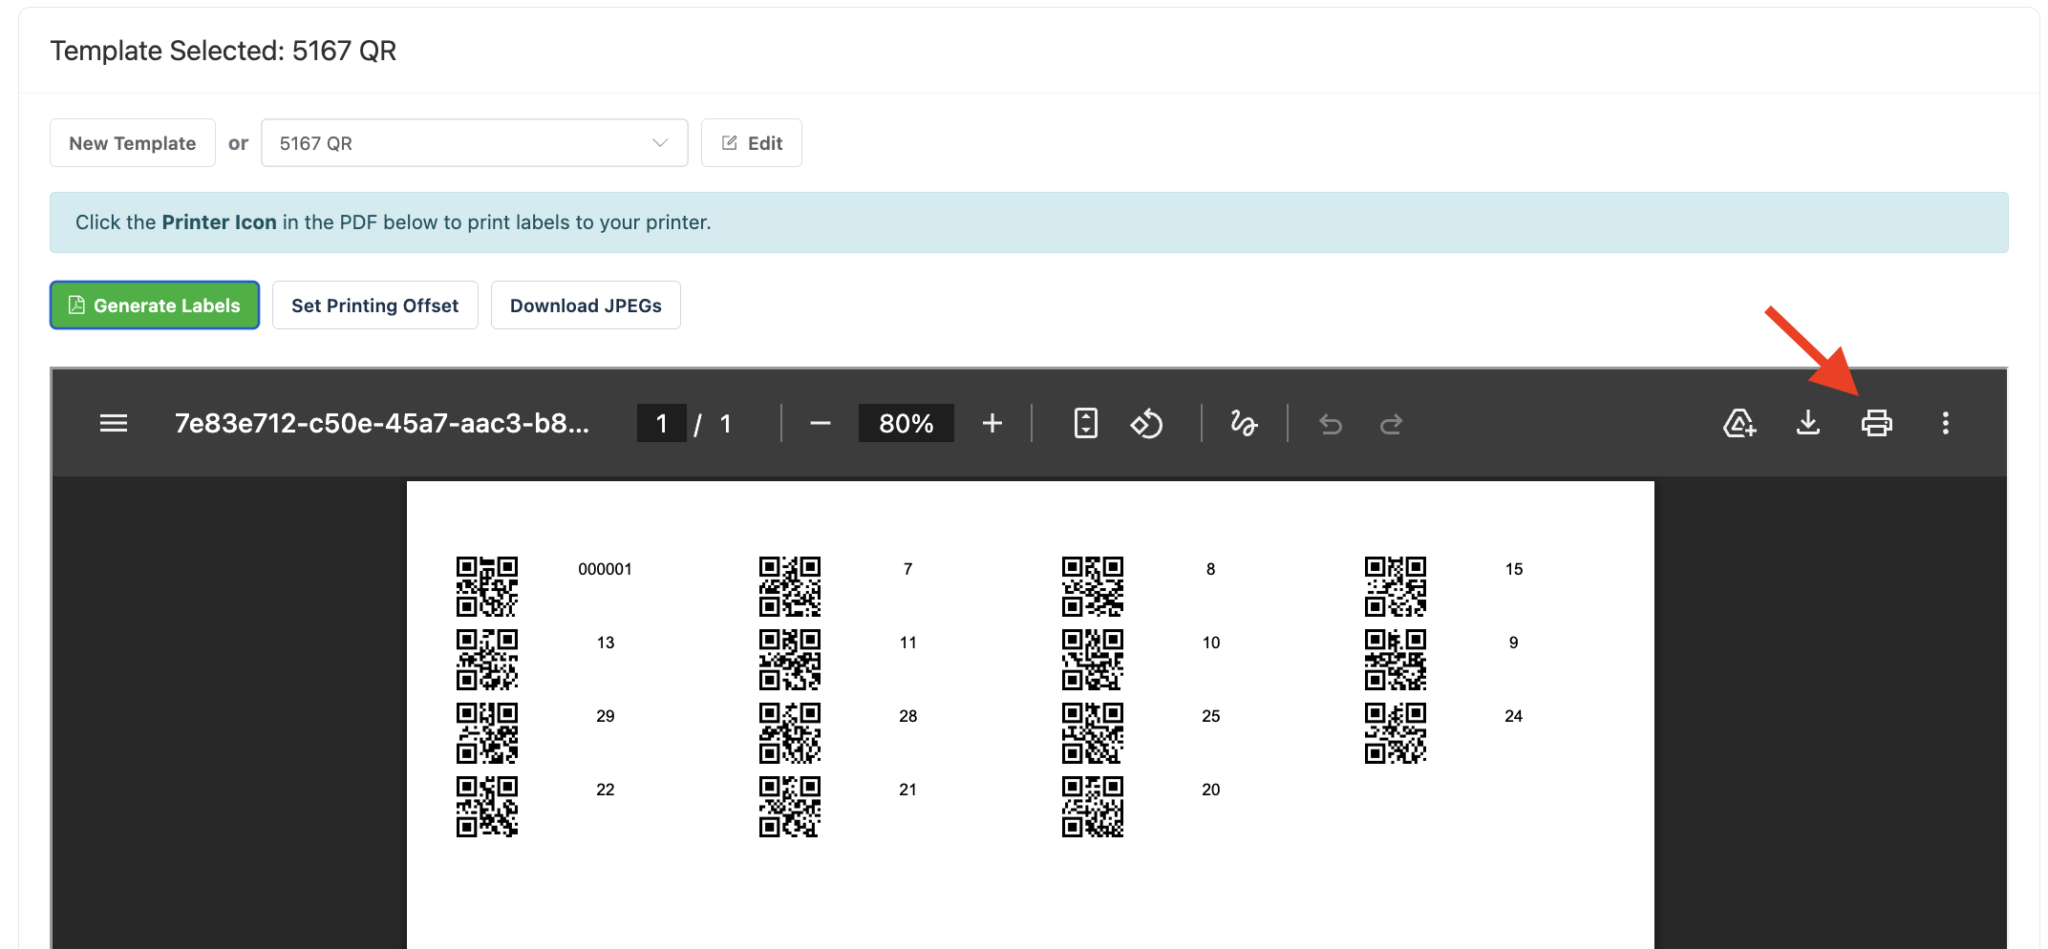Save PDF to Google Drive
The height and width of the screenshot is (949, 2048).
[x=1740, y=424]
